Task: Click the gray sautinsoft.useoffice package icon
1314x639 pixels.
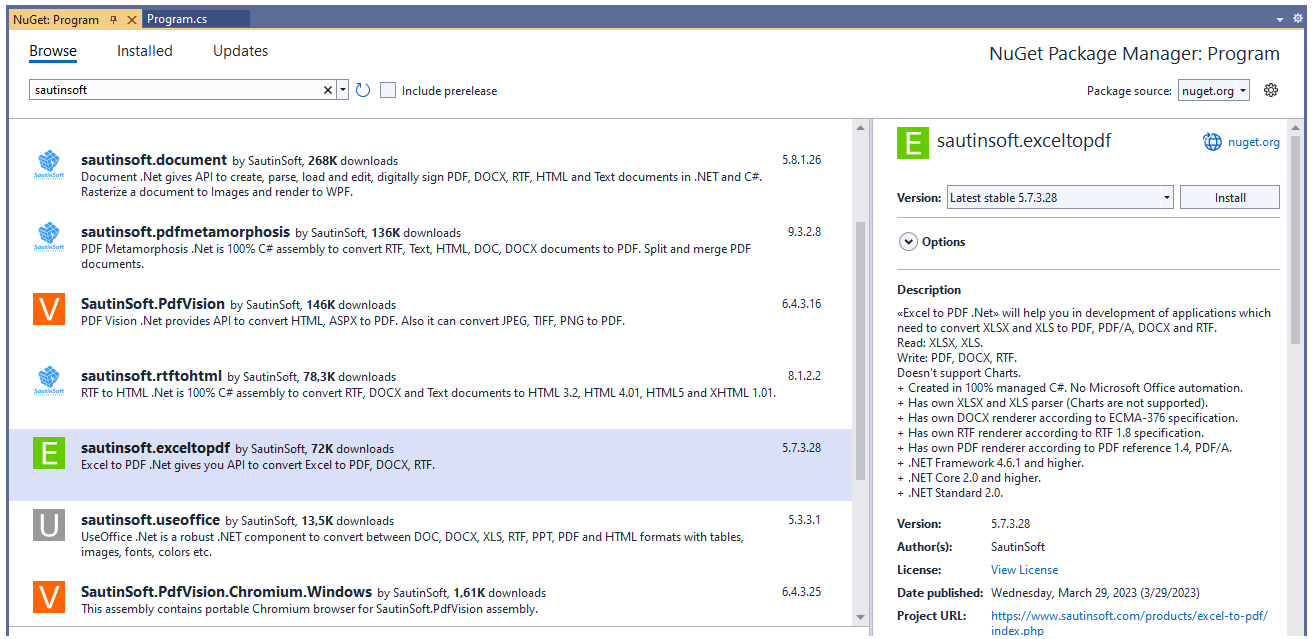Action: point(48,525)
